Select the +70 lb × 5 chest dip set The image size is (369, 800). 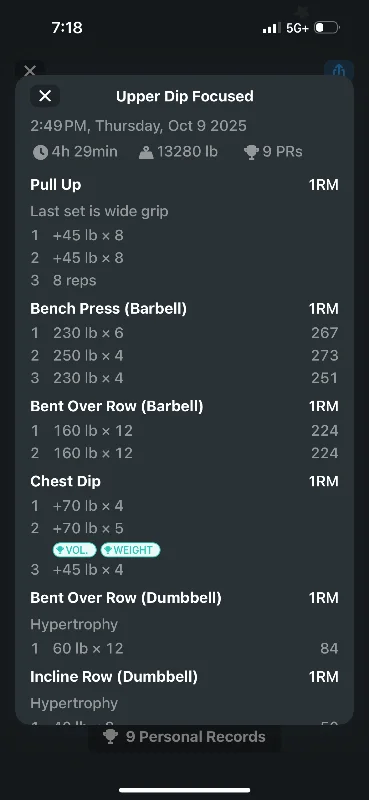click(184, 528)
